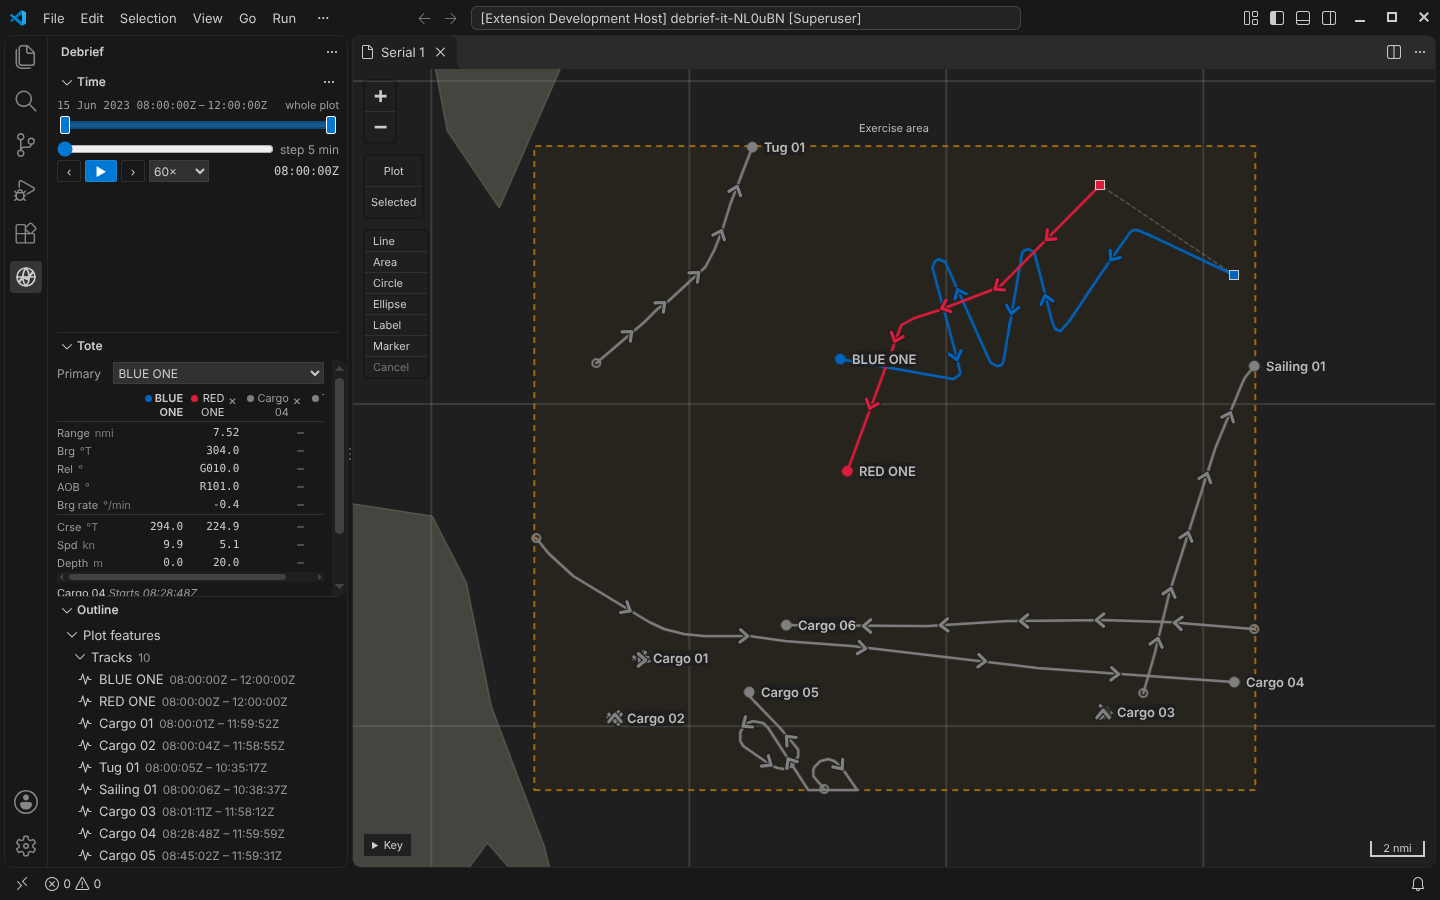1440x900 pixels.
Task: Close the Serial 1 tab
Action: click(440, 52)
